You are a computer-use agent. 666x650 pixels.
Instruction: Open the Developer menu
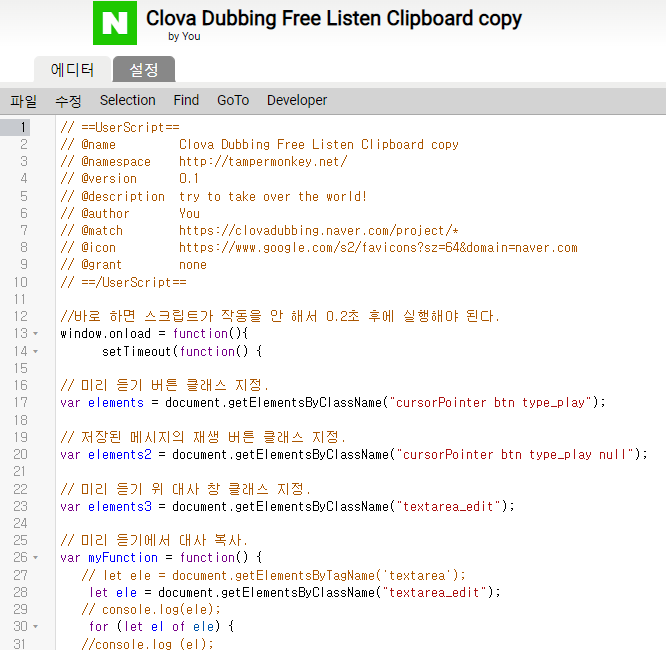click(296, 100)
